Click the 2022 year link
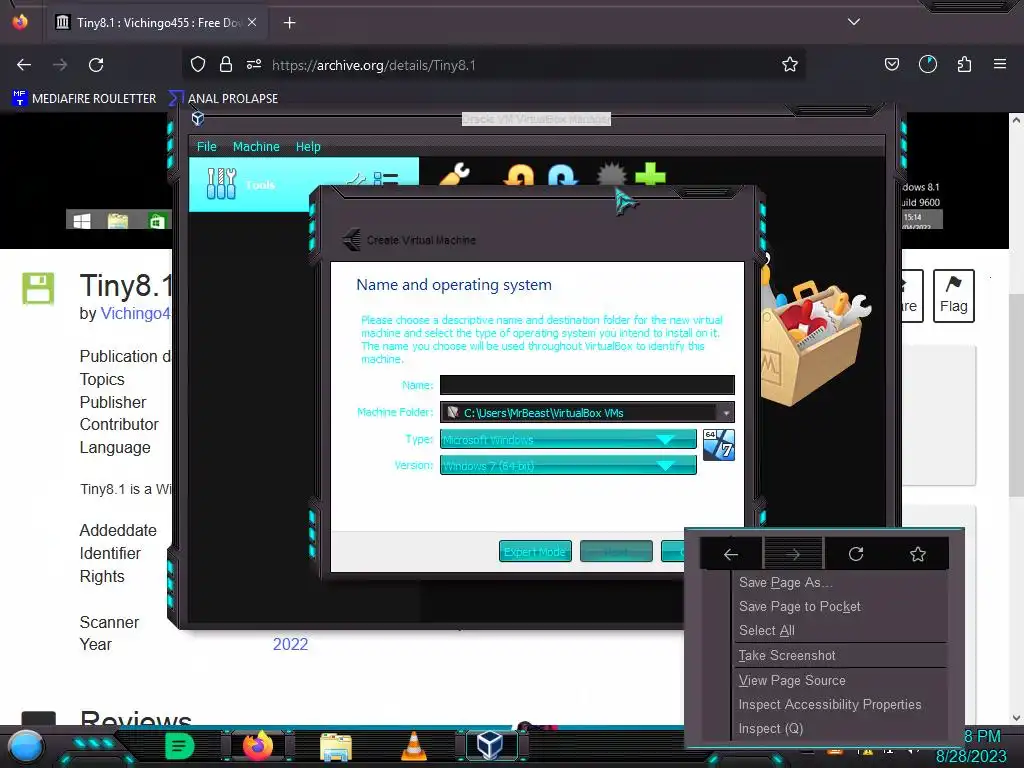 (290, 644)
